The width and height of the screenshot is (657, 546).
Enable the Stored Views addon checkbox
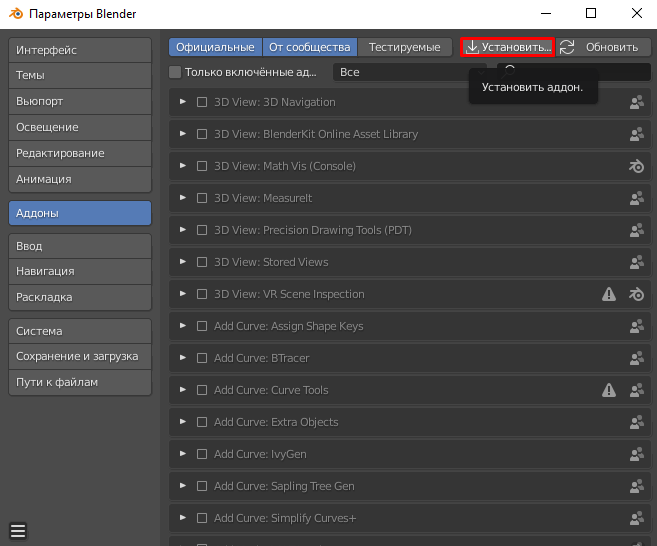[202, 262]
